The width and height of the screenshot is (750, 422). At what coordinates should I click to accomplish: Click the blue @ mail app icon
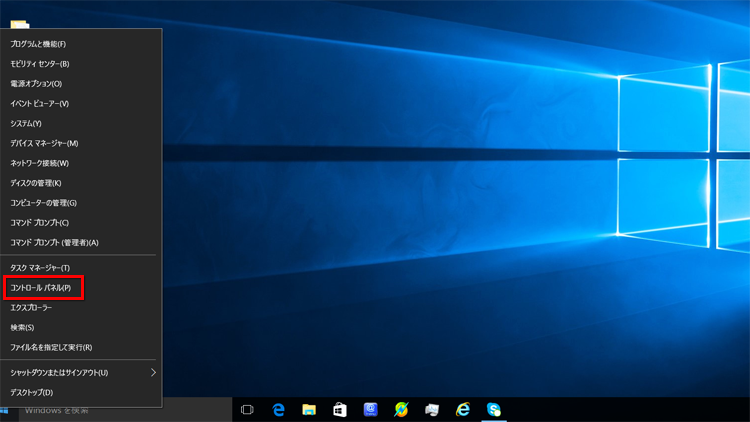371,410
